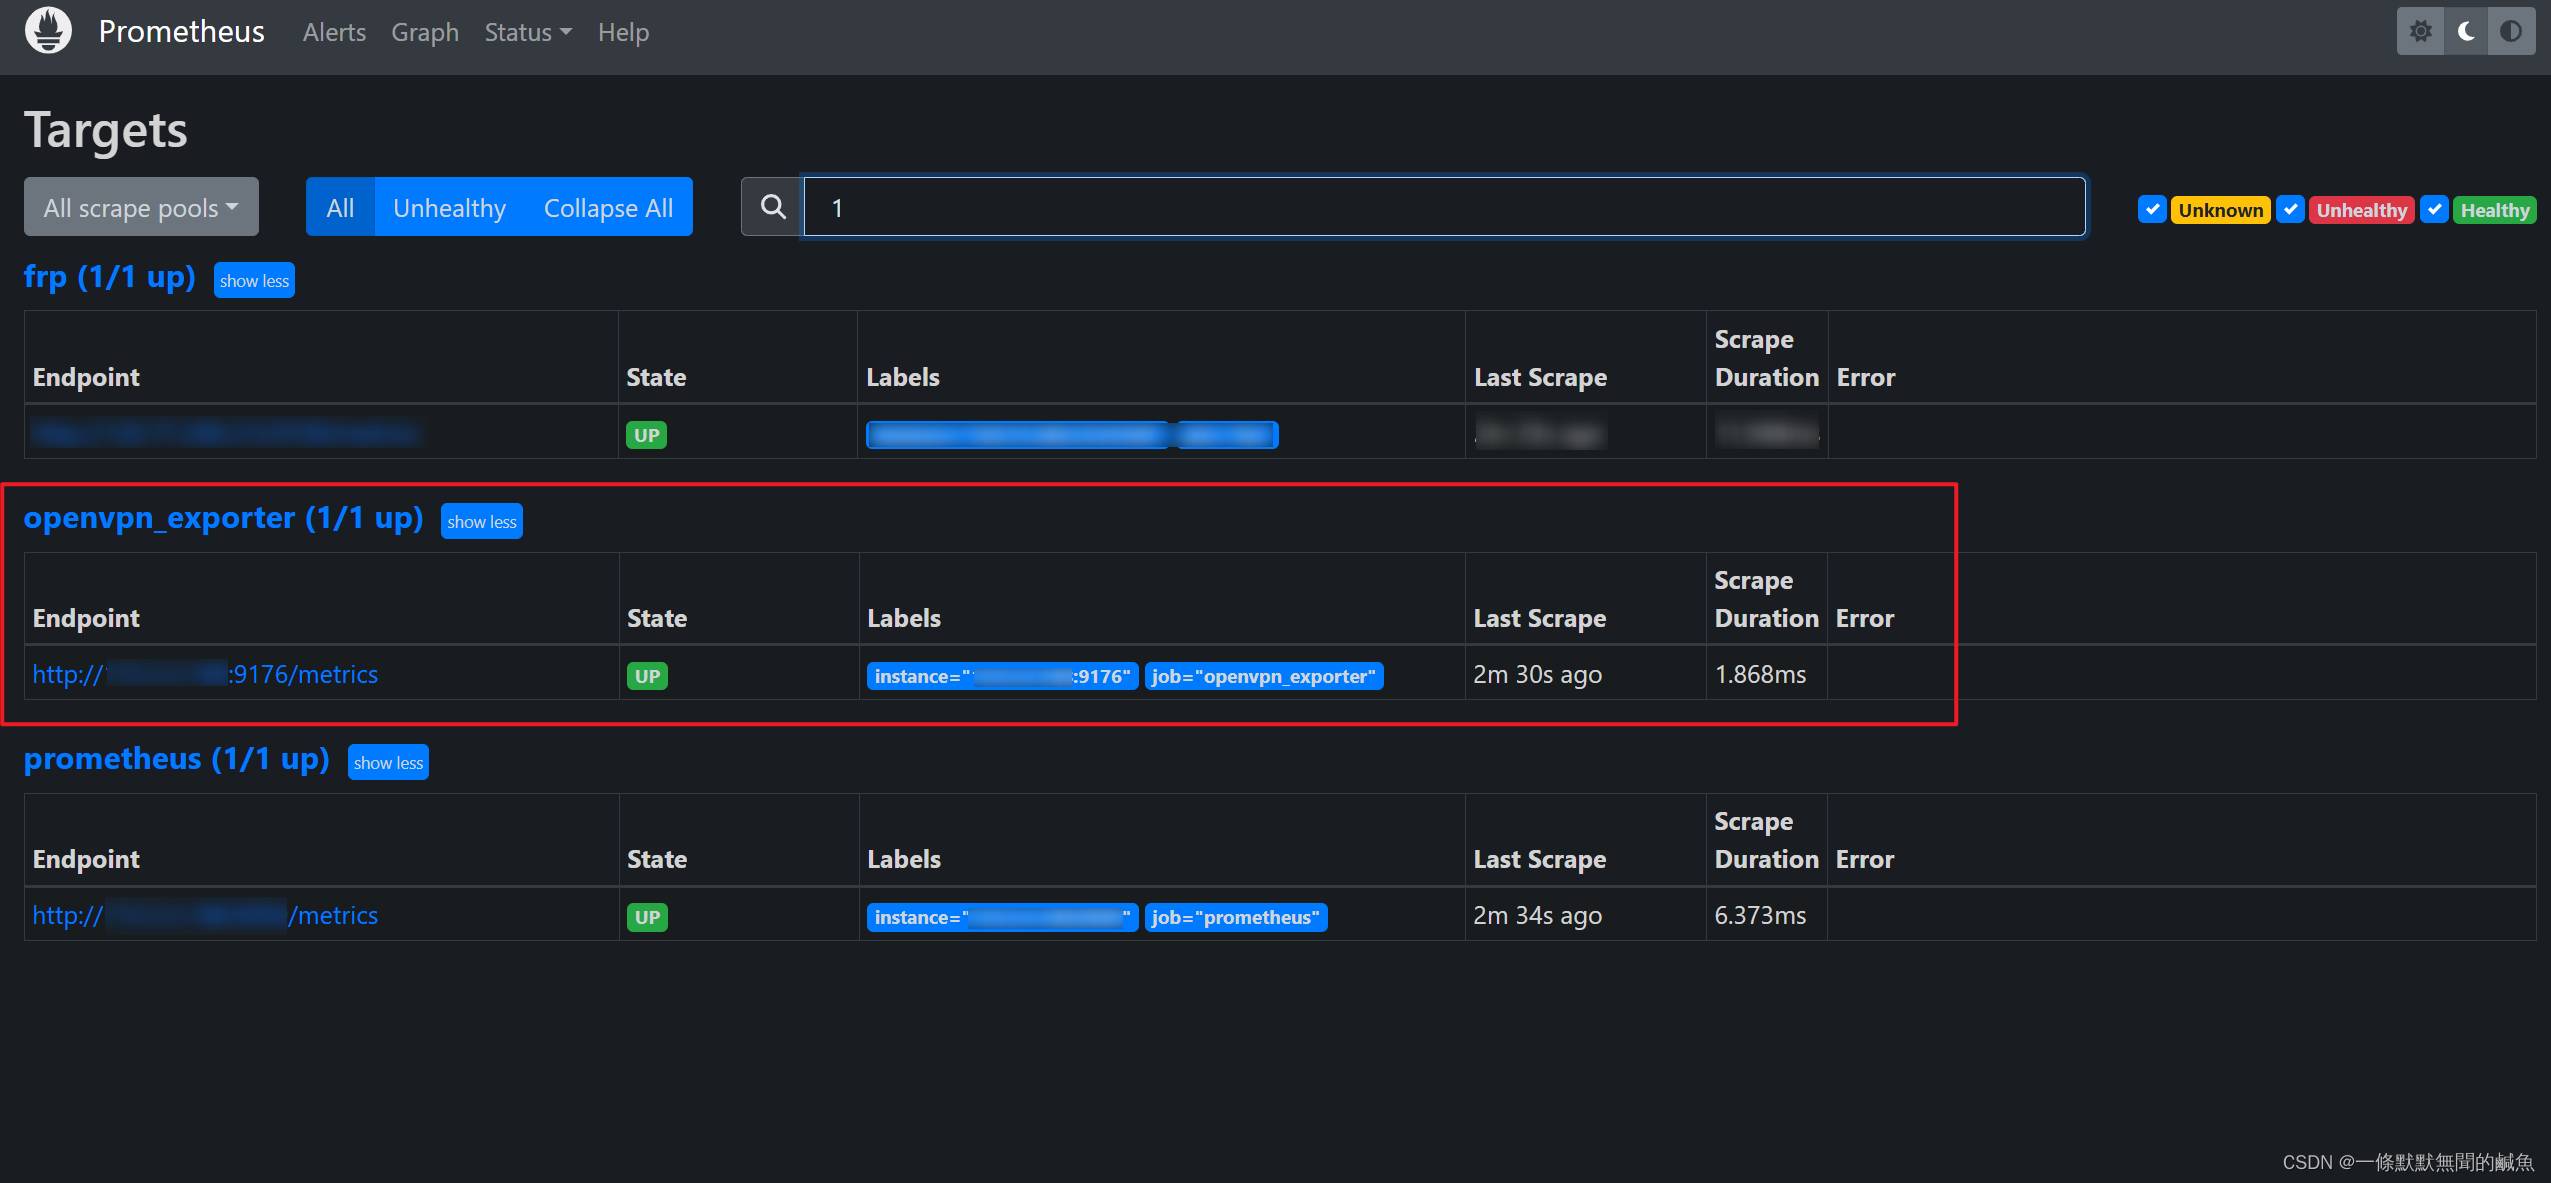Screen dimensions: 2551x1183
Task: Click the job="openvpn_exporter" label badge
Action: coord(1264,676)
